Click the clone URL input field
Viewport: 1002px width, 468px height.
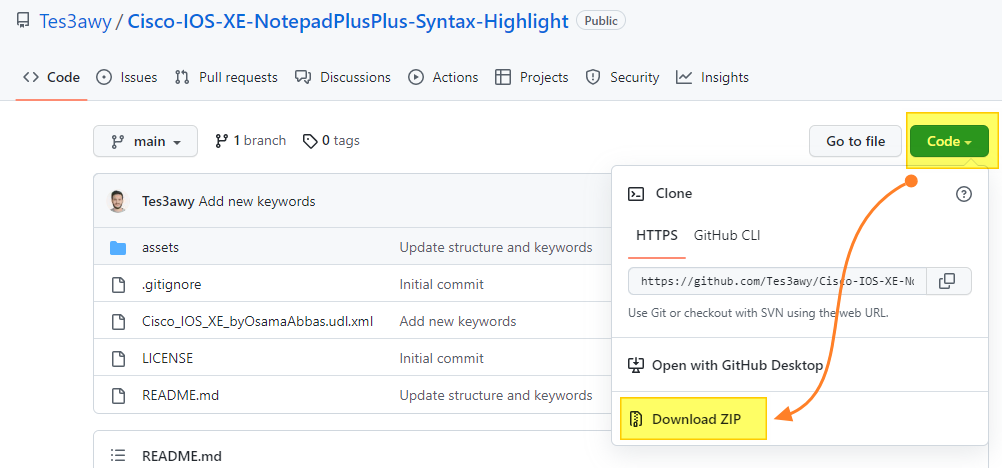[777, 281]
